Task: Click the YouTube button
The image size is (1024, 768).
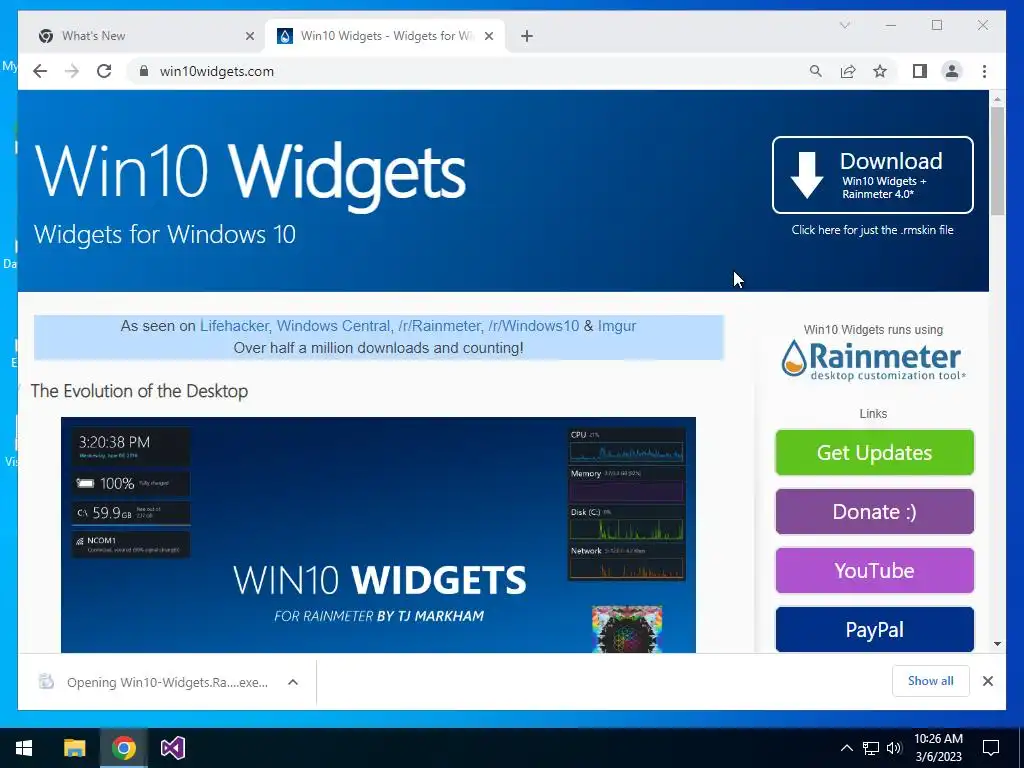Action: tap(874, 571)
